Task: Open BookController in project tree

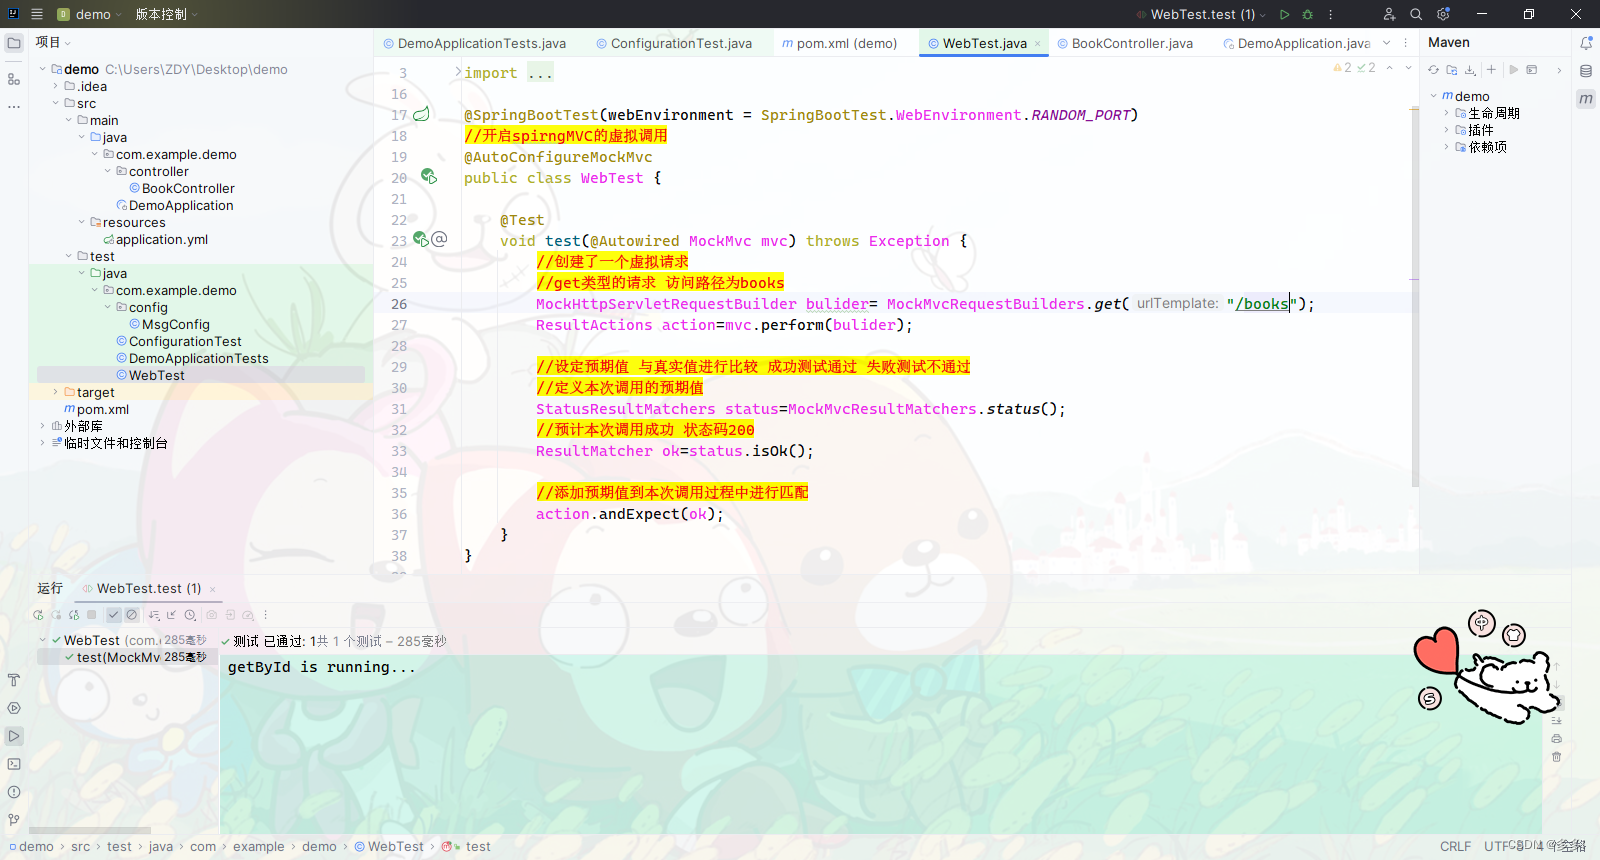Action: coord(188,188)
